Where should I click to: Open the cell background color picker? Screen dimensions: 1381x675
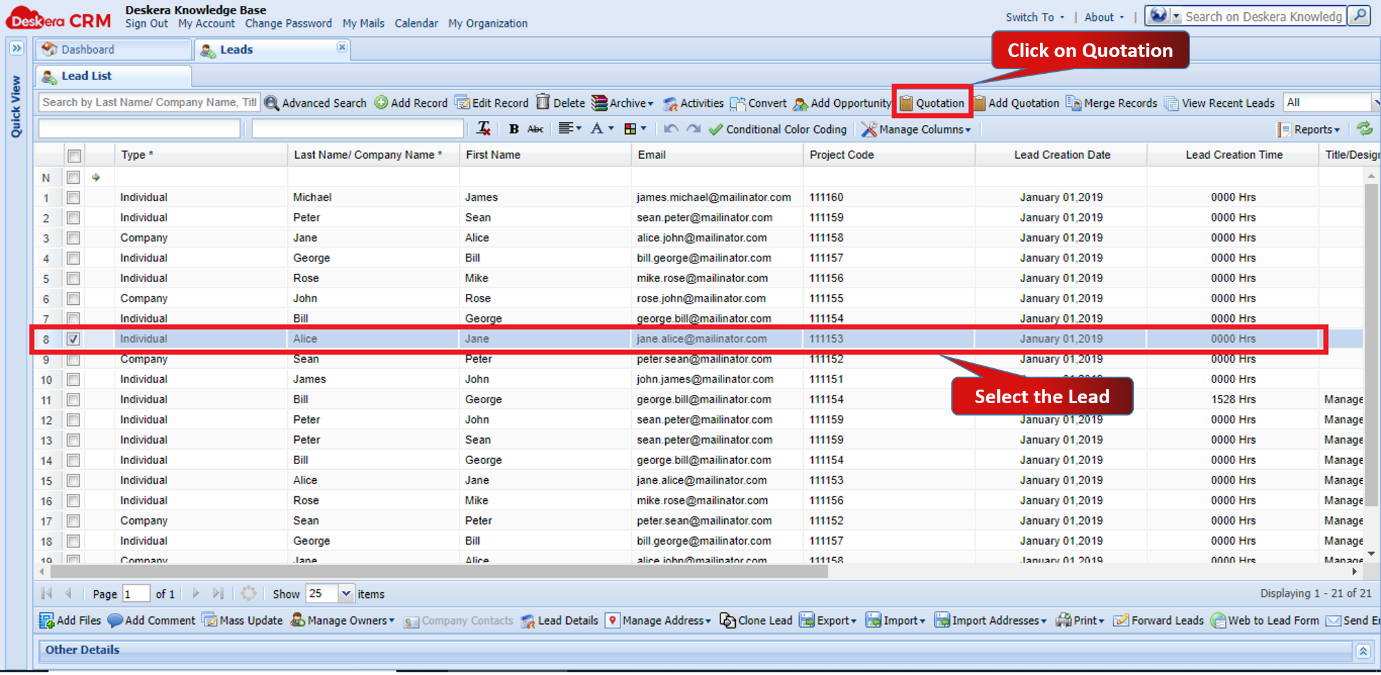coord(634,129)
